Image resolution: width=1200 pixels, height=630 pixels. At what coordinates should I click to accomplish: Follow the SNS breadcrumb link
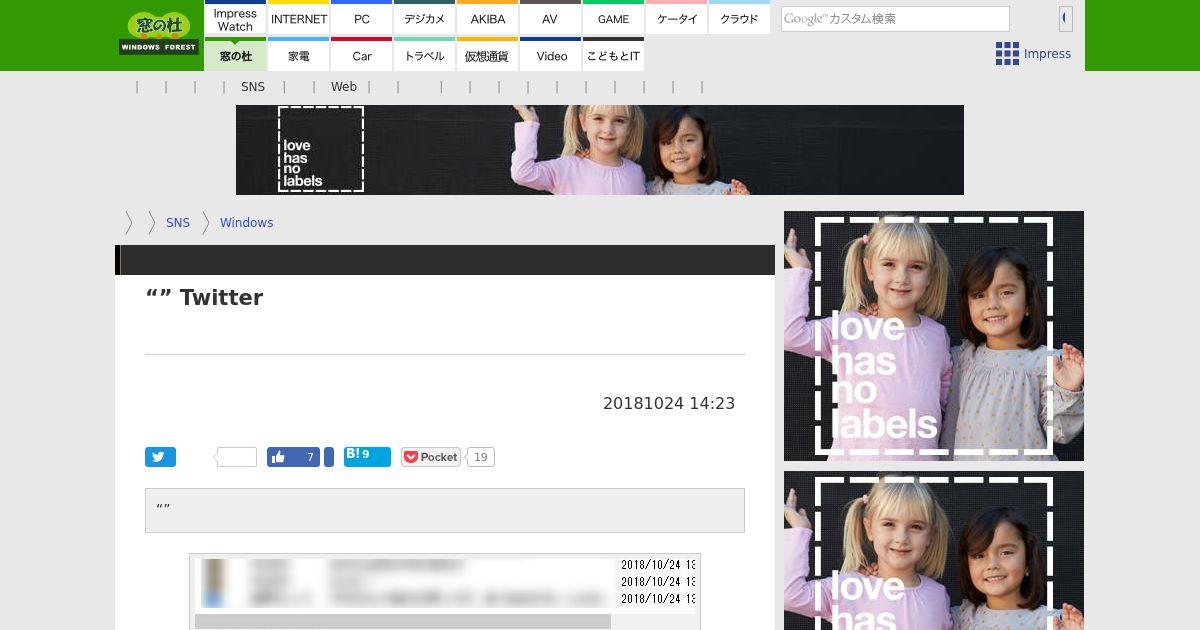click(x=178, y=223)
